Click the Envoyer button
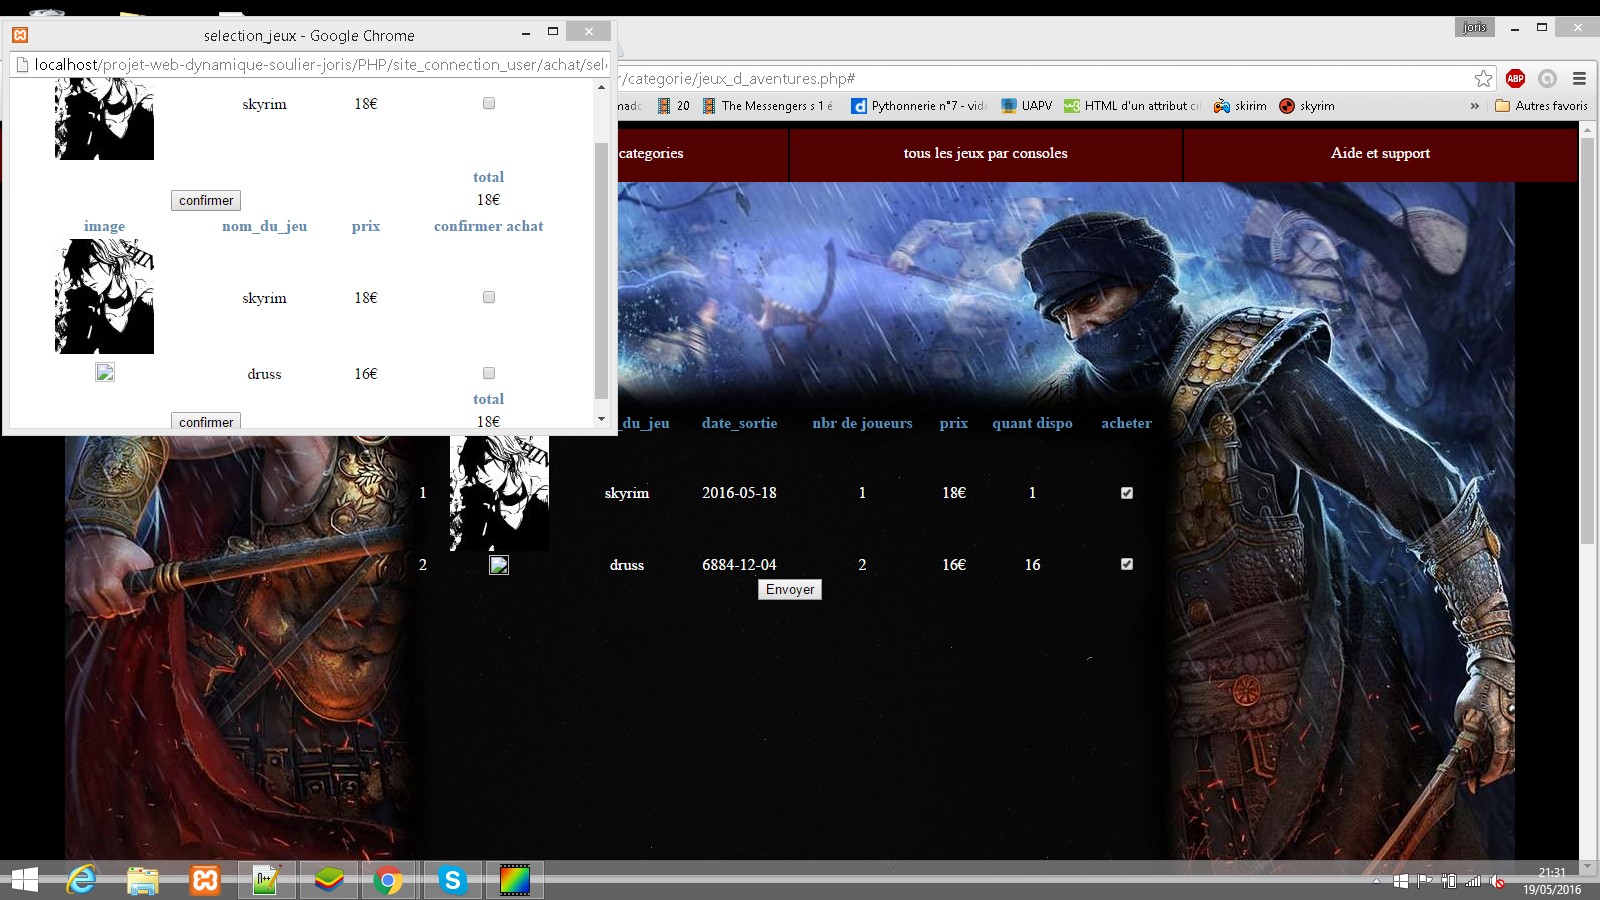Viewport: 1600px width, 900px height. (x=790, y=590)
